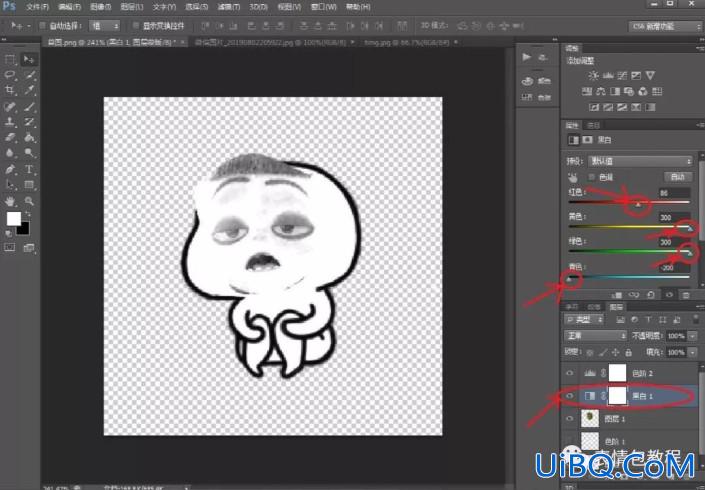This screenshot has width=705, height=490.
Task: Hide the 黑白 1 layer
Action: click(x=570, y=396)
